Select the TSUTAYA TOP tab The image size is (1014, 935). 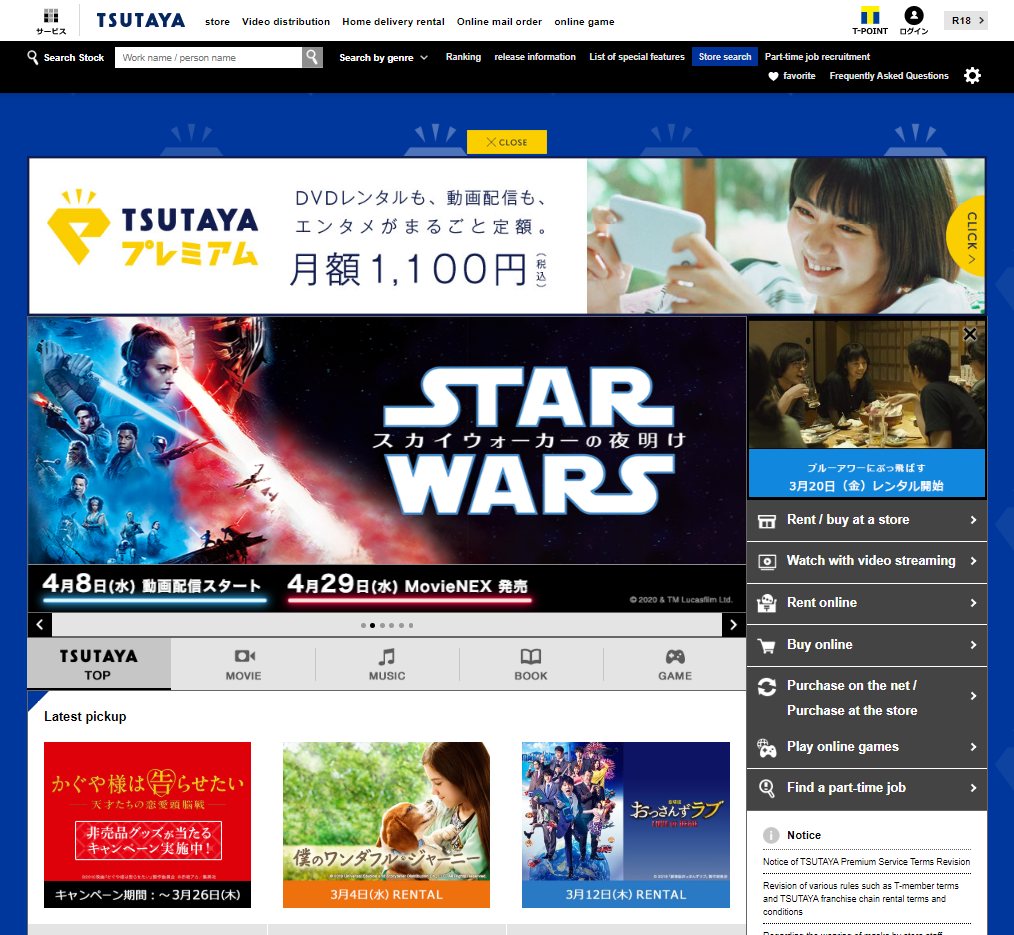tap(99, 664)
